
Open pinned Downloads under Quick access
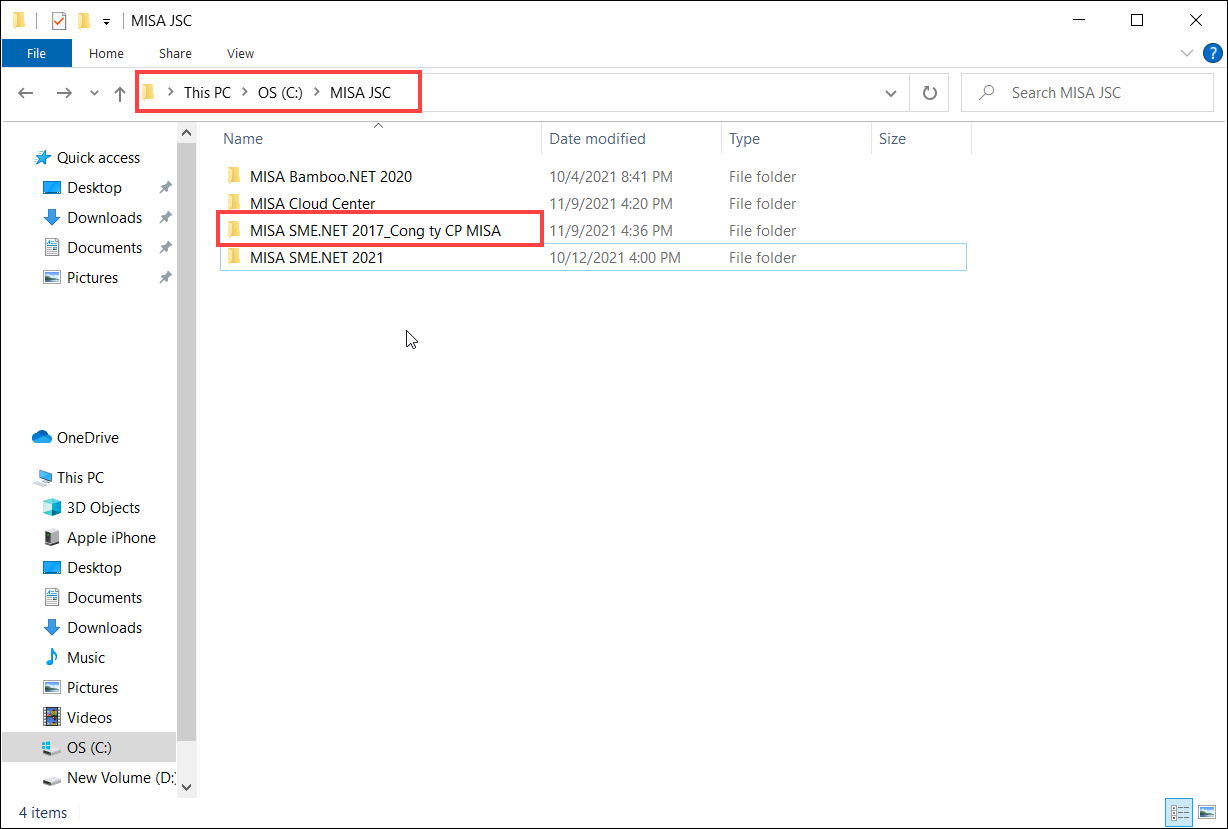point(104,217)
